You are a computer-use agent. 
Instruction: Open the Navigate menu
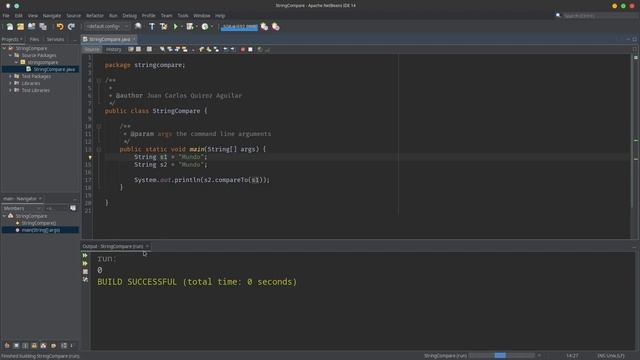pyautogui.click(x=52, y=16)
